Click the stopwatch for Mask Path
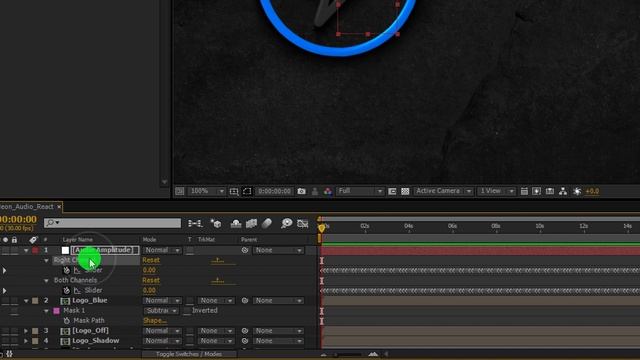Viewport: 640px width, 360px height. point(67,321)
